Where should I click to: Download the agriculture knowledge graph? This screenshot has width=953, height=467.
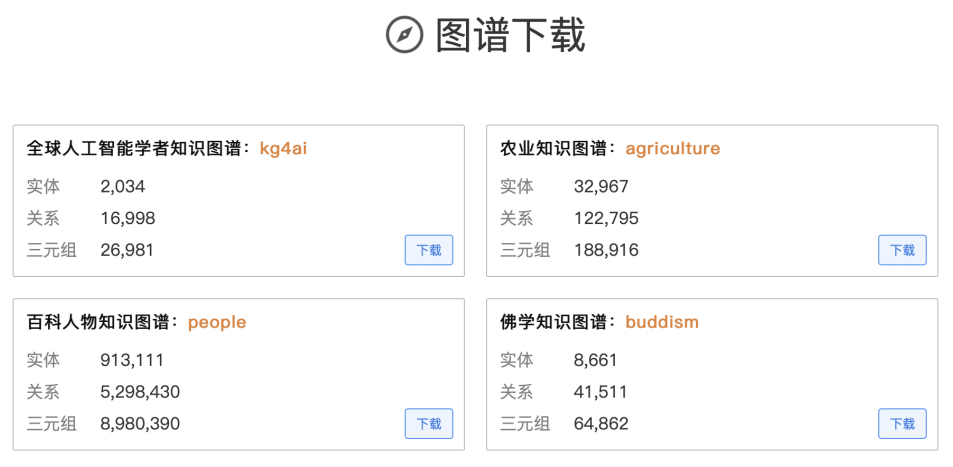(902, 250)
